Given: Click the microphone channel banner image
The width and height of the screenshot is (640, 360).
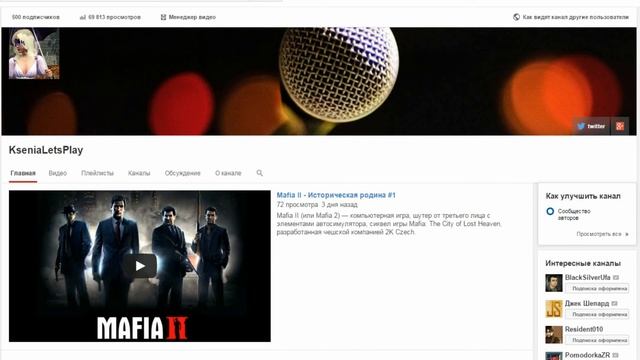Looking at the screenshot, I should (319, 81).
